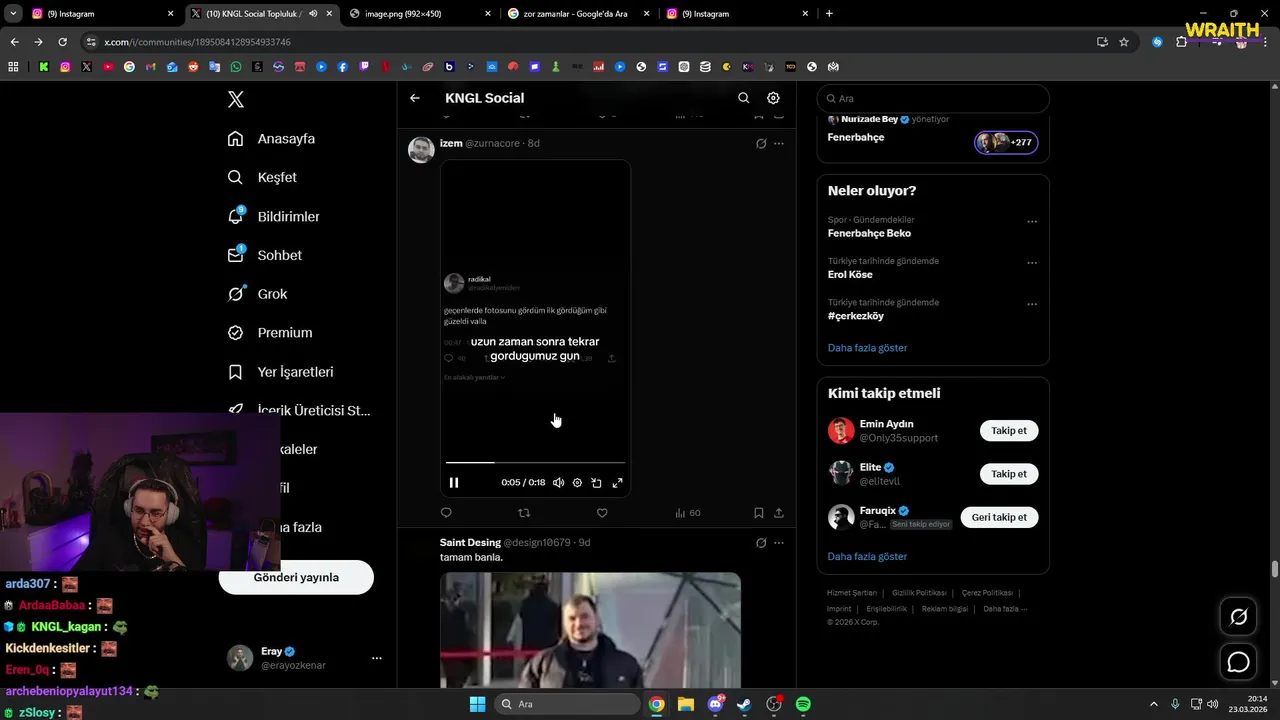
Task: Bookmark izem's post
Action: [759, 513]
